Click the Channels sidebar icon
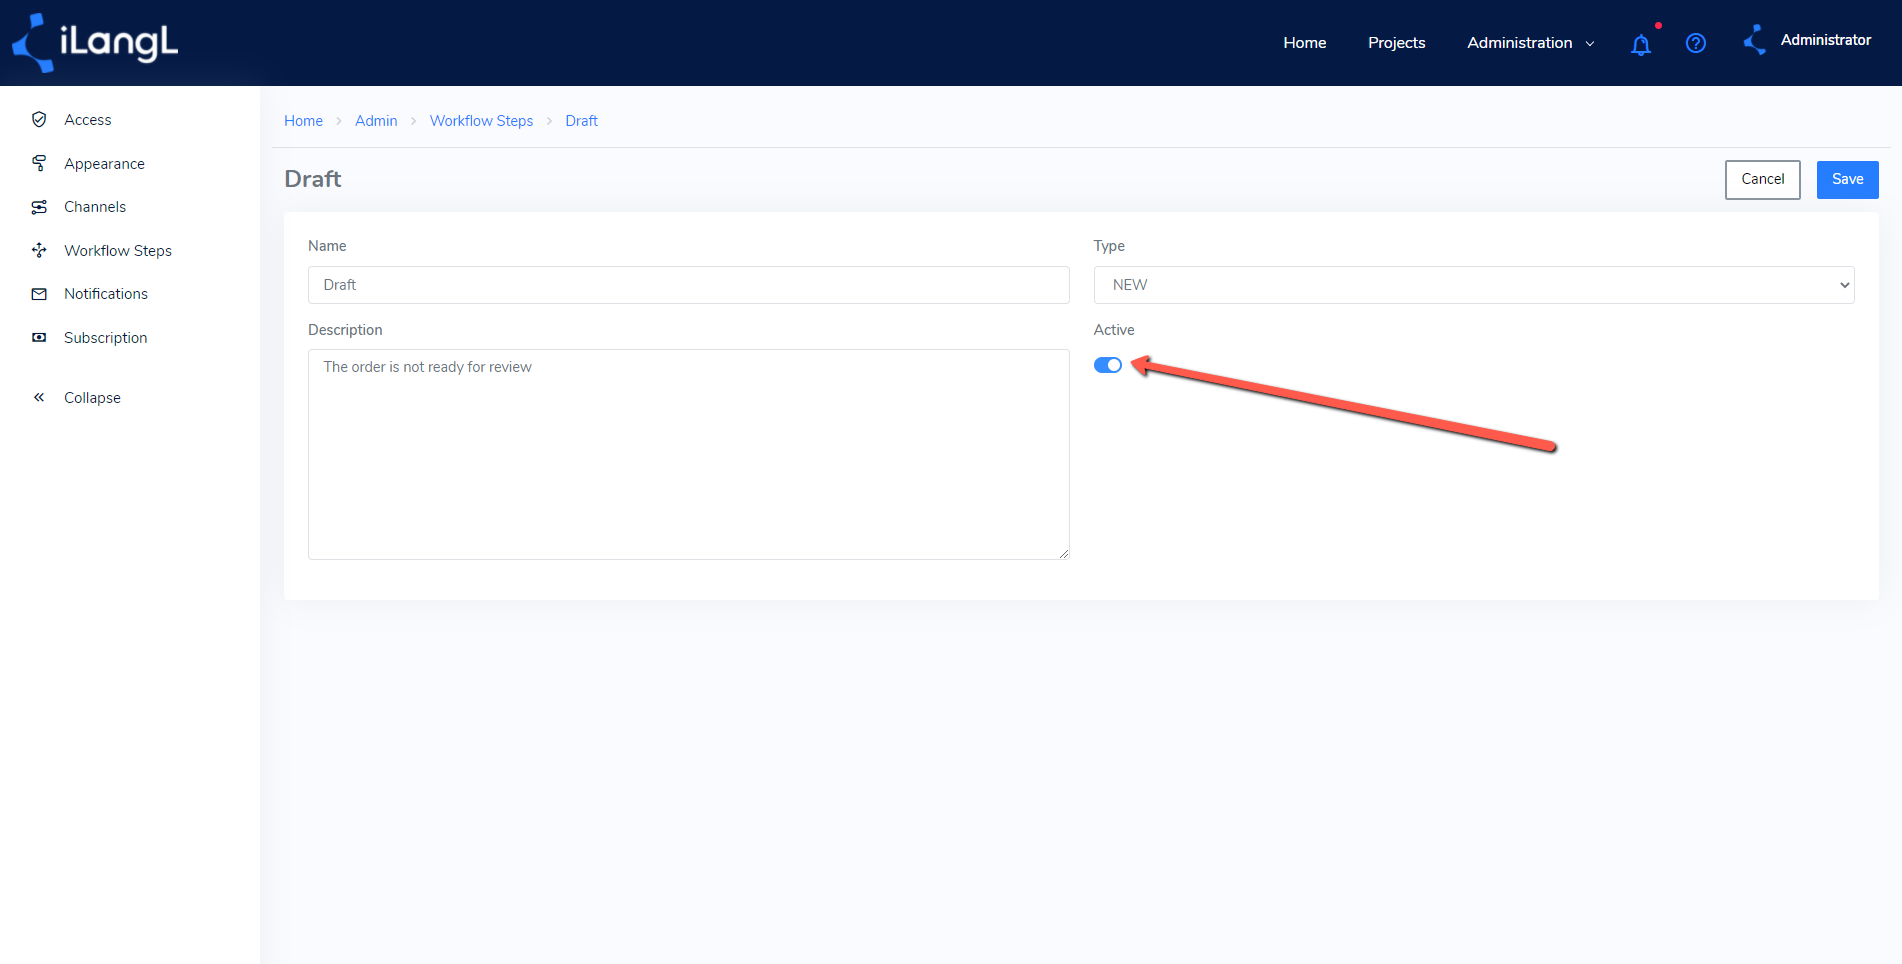 39,207
